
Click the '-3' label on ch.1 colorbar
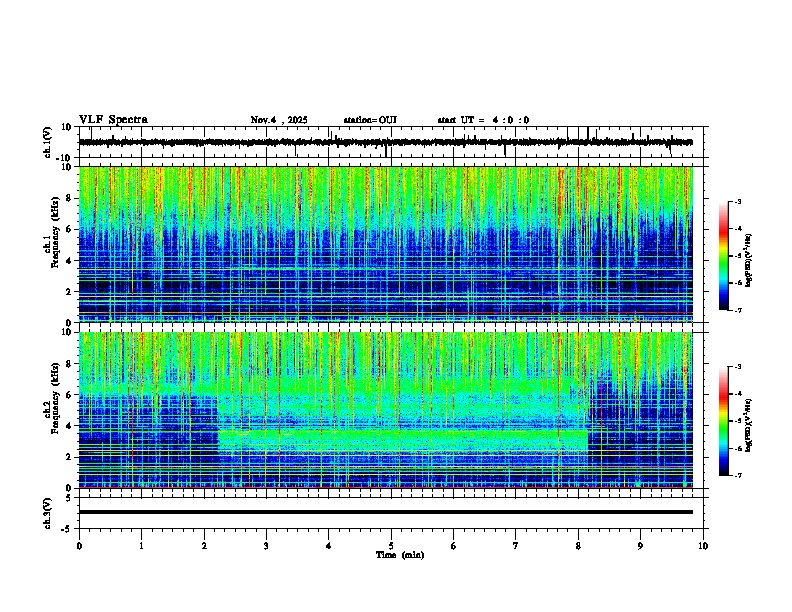pyautogui.click(x=737, y=201)
